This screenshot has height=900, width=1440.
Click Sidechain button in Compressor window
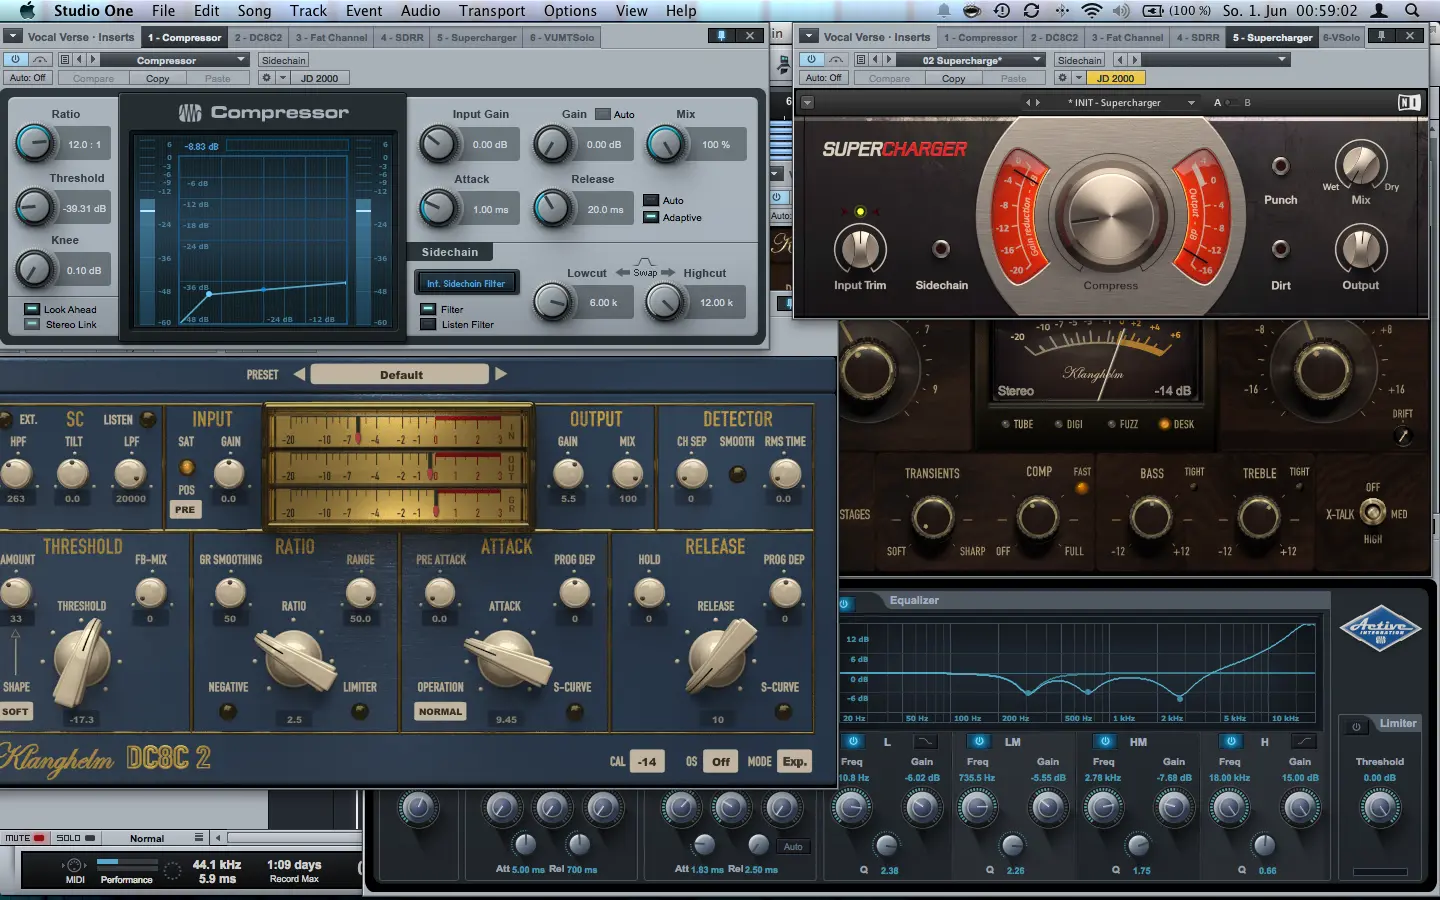coord(284,60)
